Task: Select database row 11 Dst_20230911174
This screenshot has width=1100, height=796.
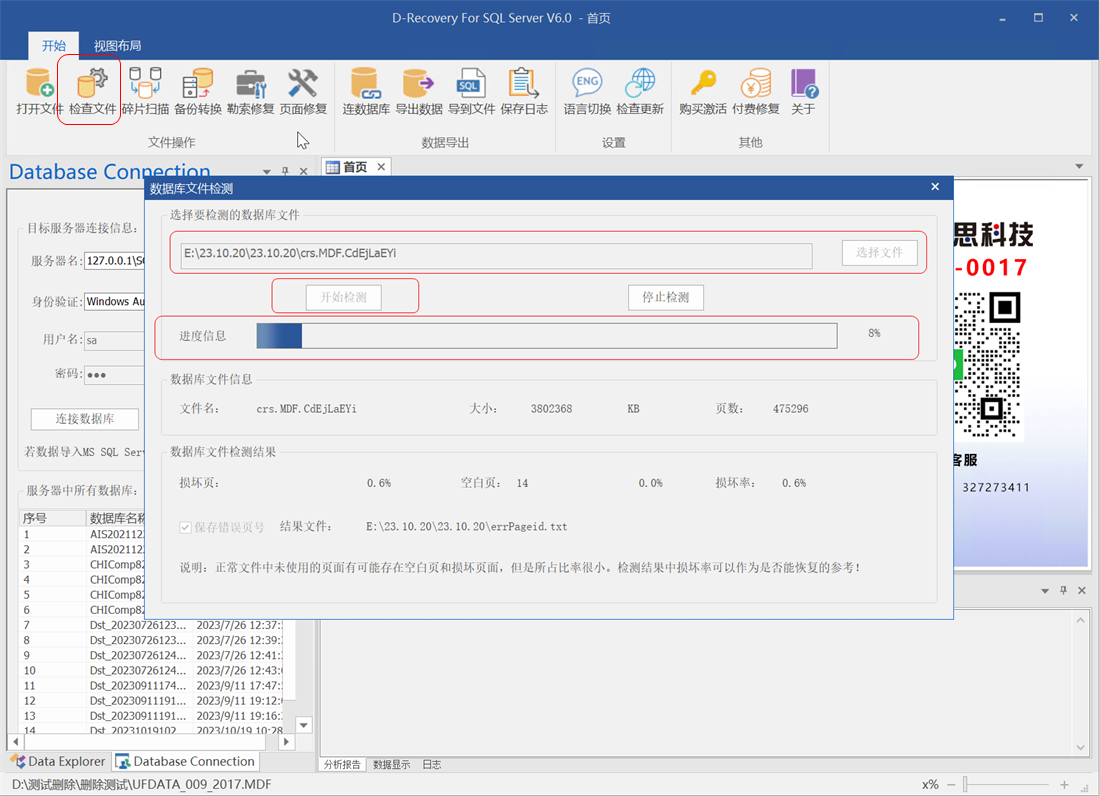Action: pos(150,685)
